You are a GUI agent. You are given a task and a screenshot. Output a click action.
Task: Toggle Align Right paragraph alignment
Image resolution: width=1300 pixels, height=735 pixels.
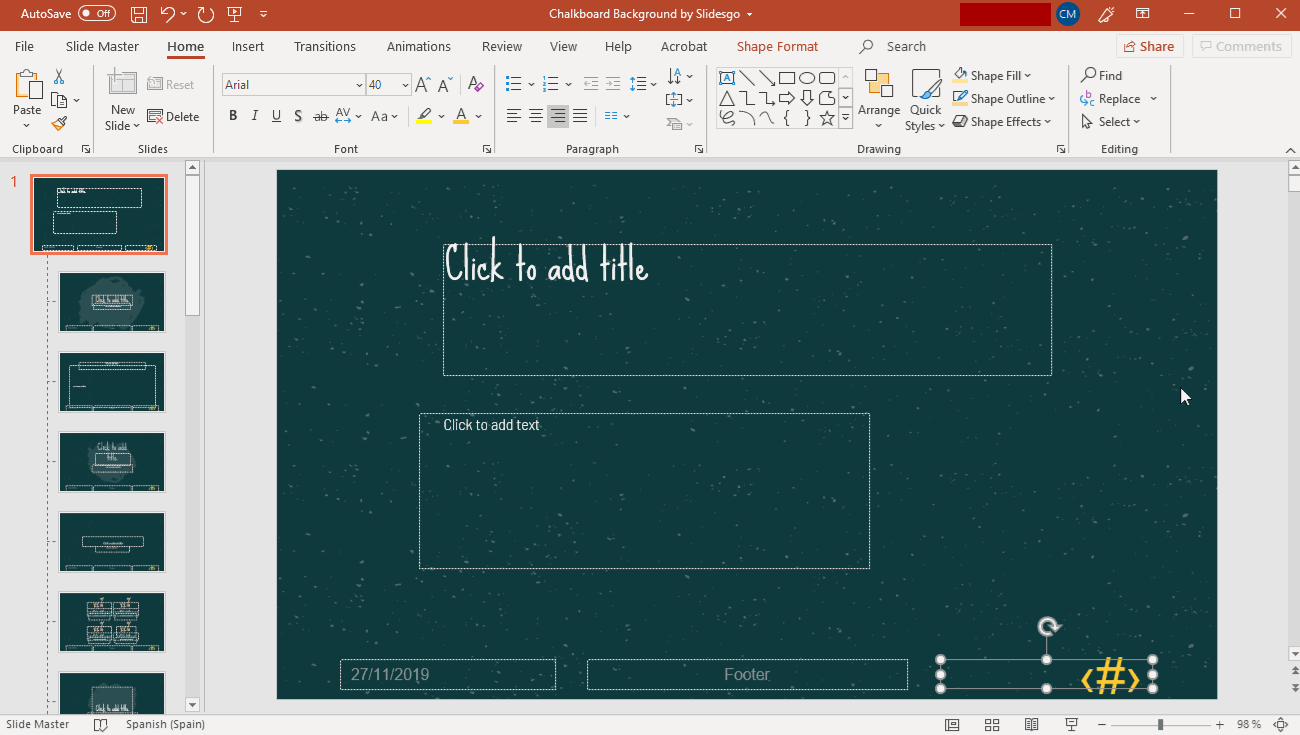pos(558,117)
